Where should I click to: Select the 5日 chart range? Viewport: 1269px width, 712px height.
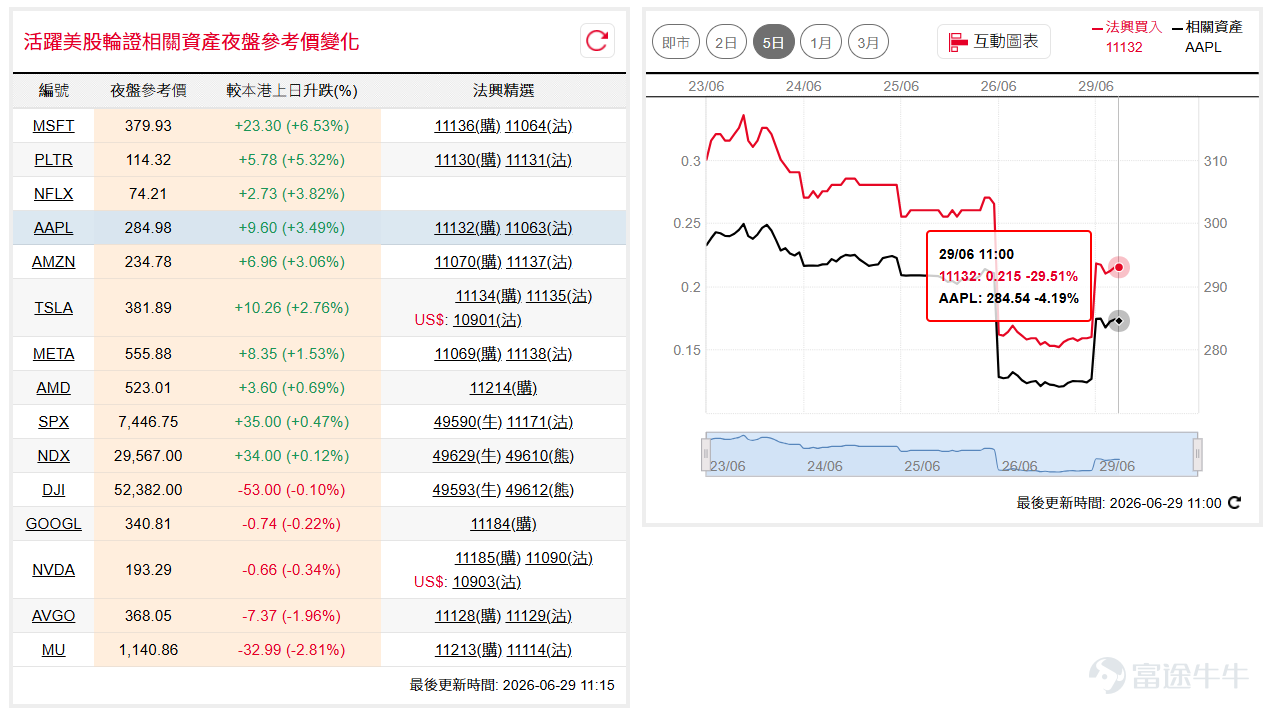[x=773, y=42]
